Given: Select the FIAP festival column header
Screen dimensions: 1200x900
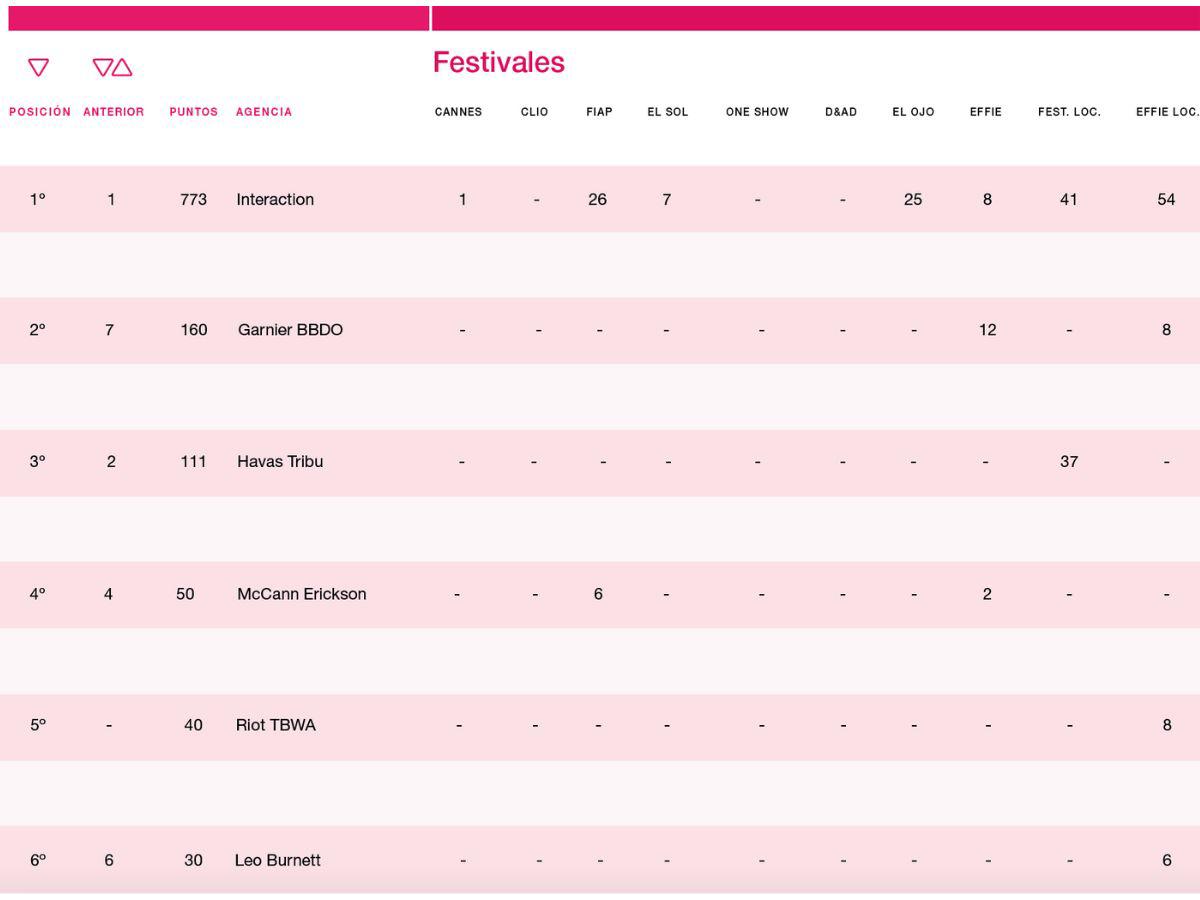Looking at the screenshot, I should (599, 112).
